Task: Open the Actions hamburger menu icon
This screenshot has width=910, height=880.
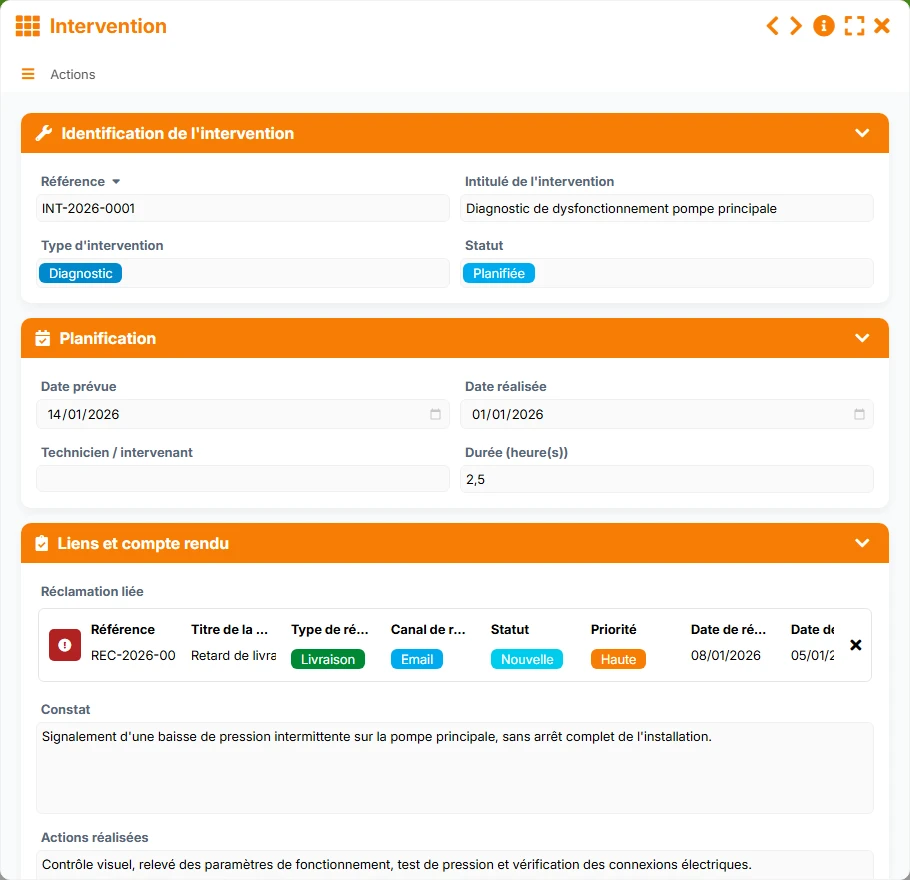Action: pos(28,74)
